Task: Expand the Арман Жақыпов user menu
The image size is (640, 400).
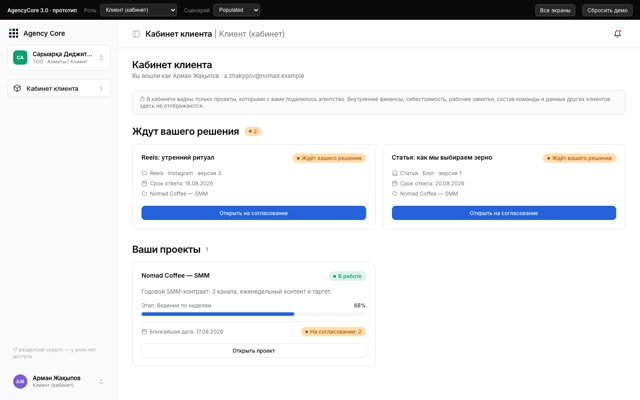Action: tap(59, 381)
